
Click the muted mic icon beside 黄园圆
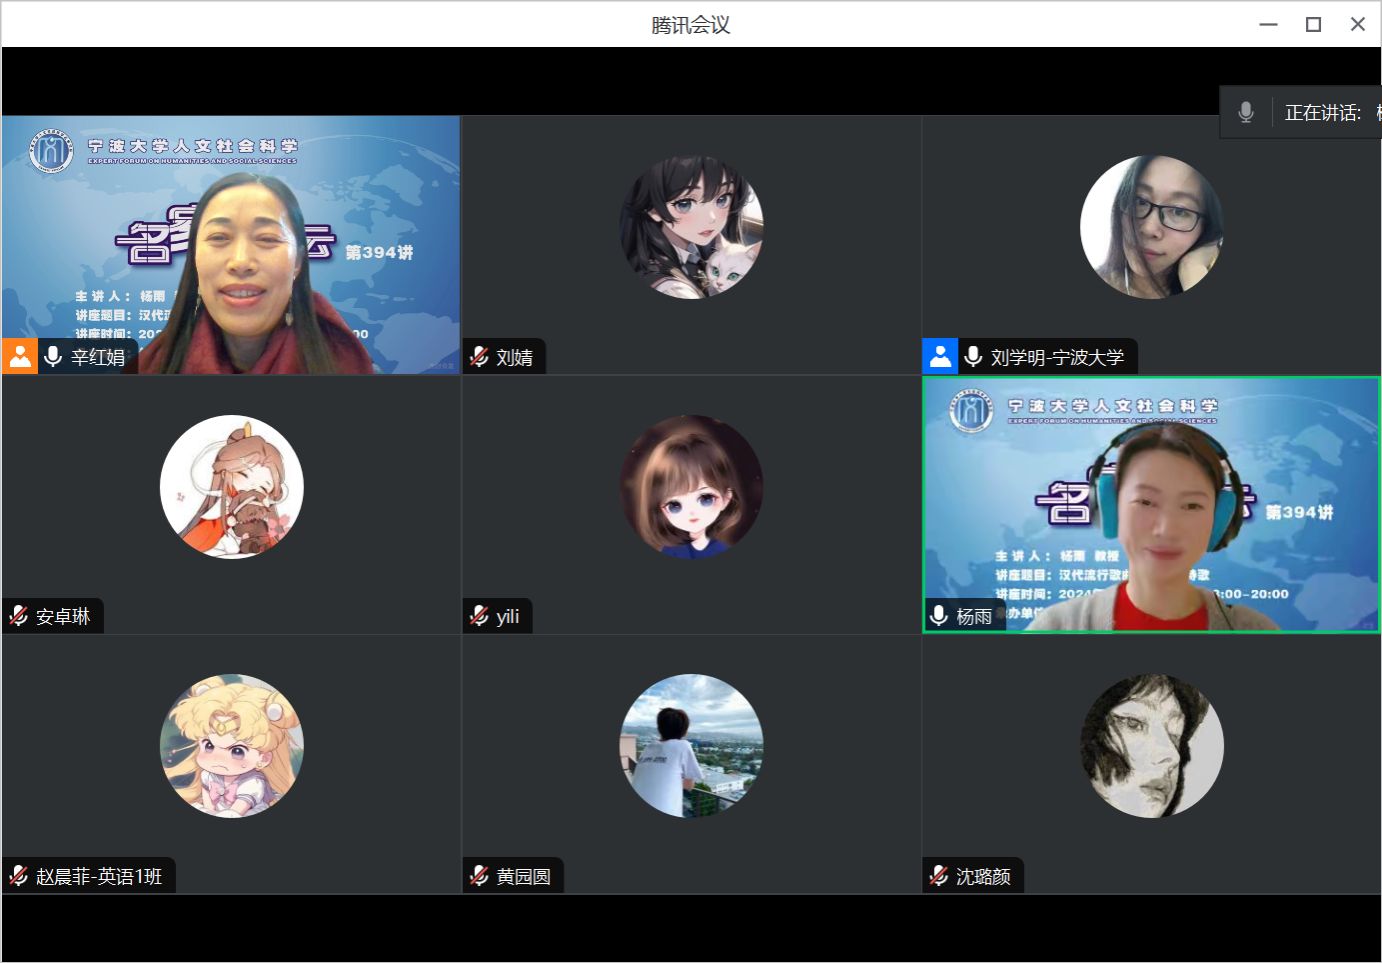[x=480, y=876]
